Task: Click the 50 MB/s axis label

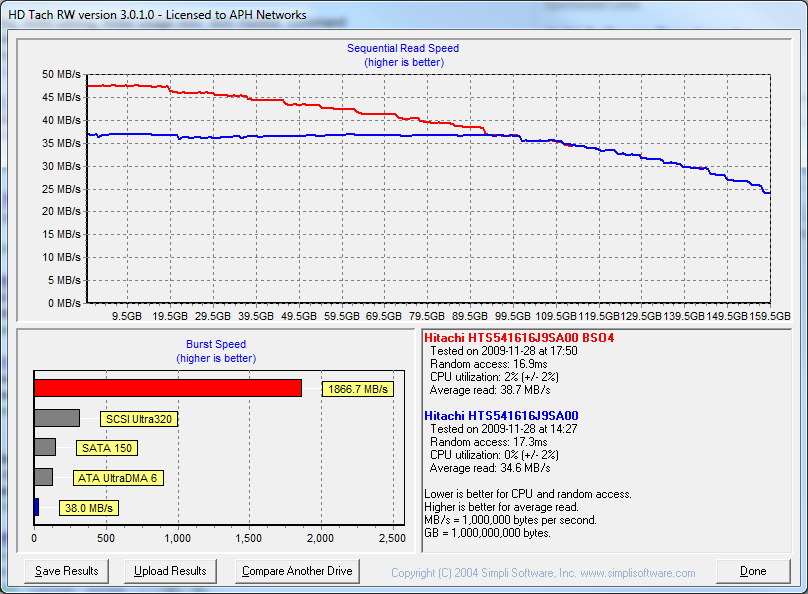Action: [61, 74]
